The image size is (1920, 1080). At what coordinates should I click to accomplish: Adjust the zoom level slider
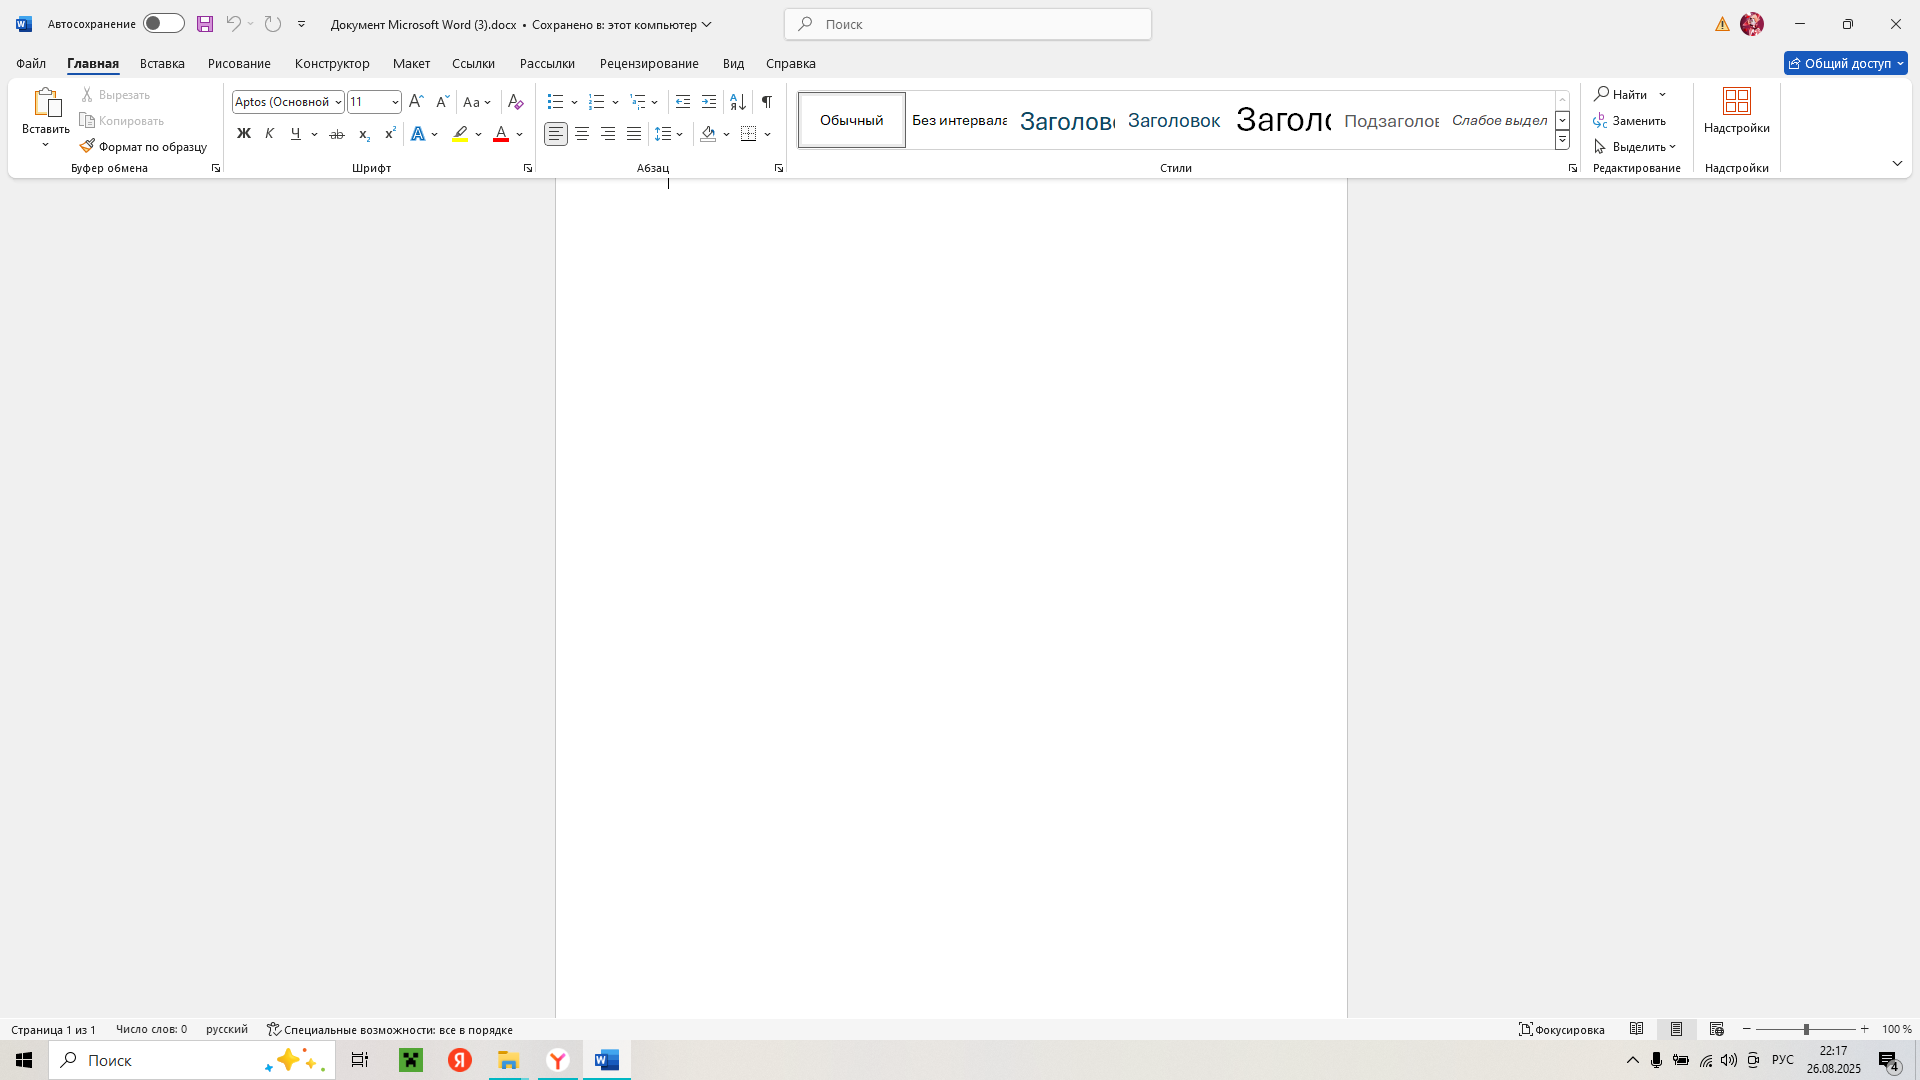point(1806,1029)
